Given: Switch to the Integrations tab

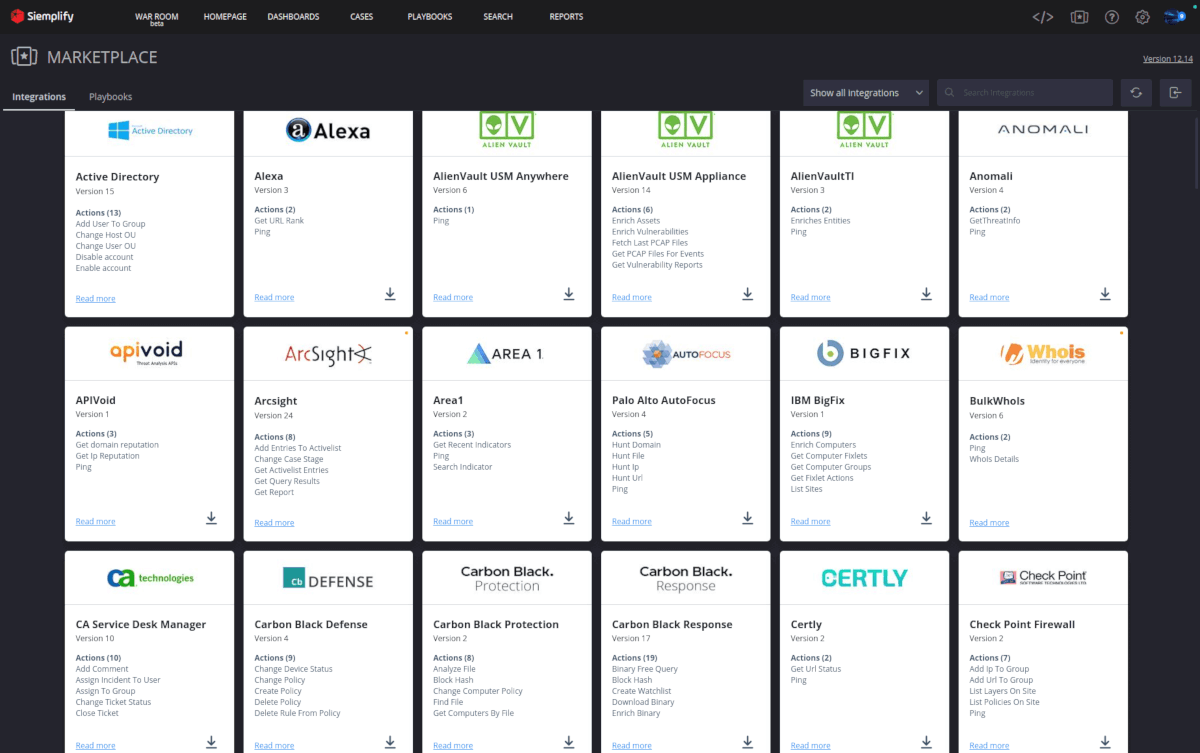Looking at the screenshot, I should point(39,97).
